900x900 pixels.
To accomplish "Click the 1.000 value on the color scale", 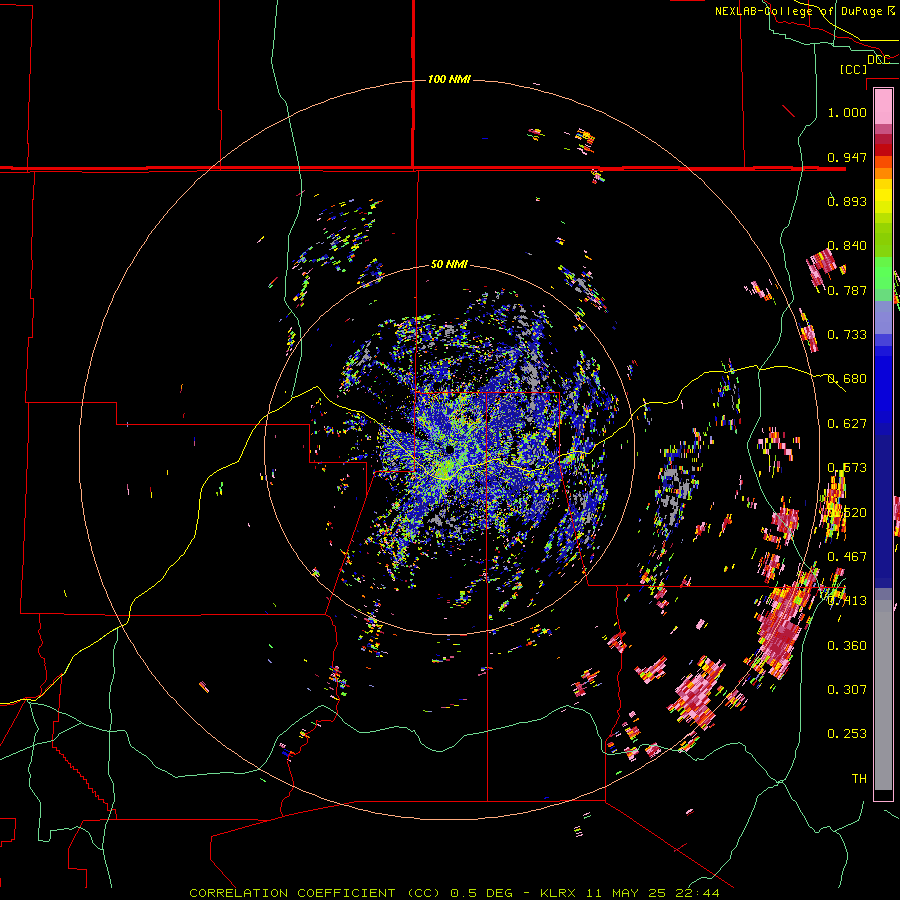I will click(x=847, y=112).
